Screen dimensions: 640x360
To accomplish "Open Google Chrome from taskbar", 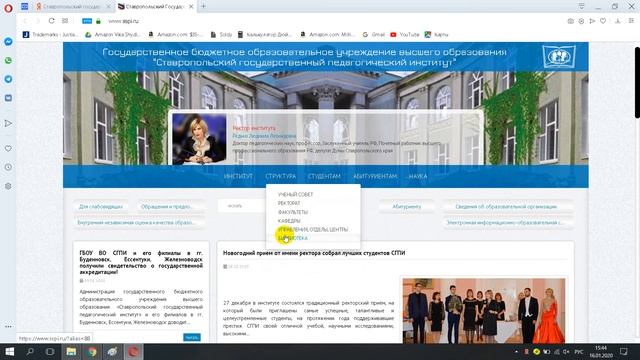I will click(x=92, y=351).
